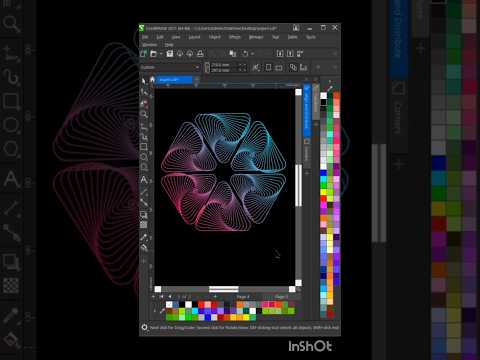Open the Bitmaps menu
The height and width of the screenshot is (360, 480).
point(256,37)
